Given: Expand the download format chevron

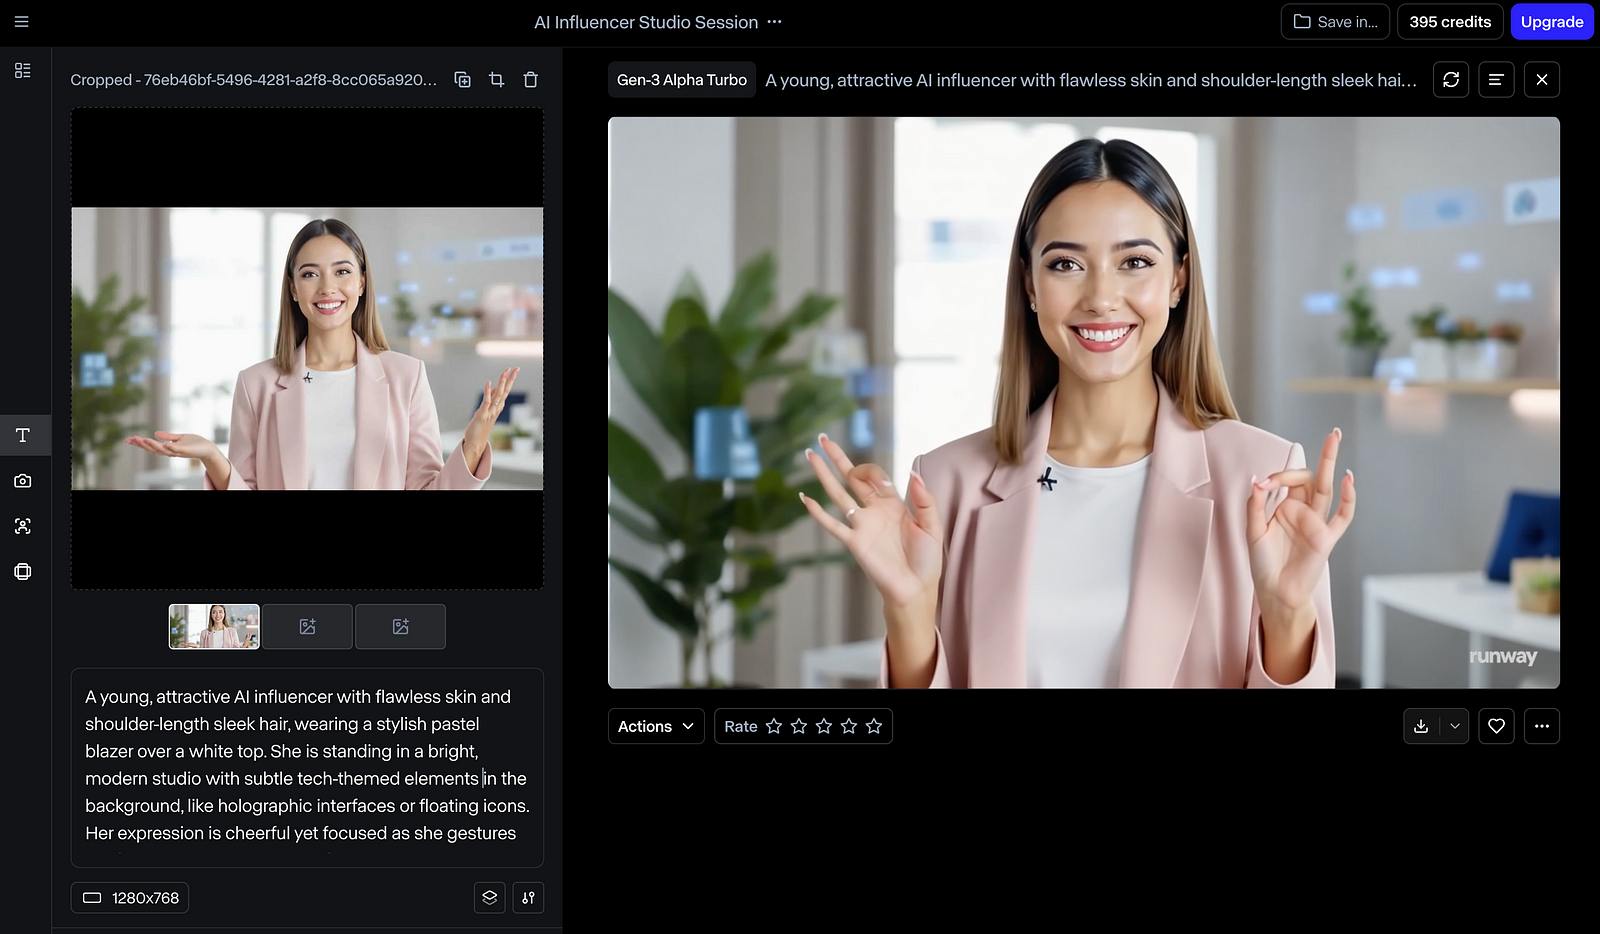Looking at the screenshot, I should click(x=1453, y=726).
